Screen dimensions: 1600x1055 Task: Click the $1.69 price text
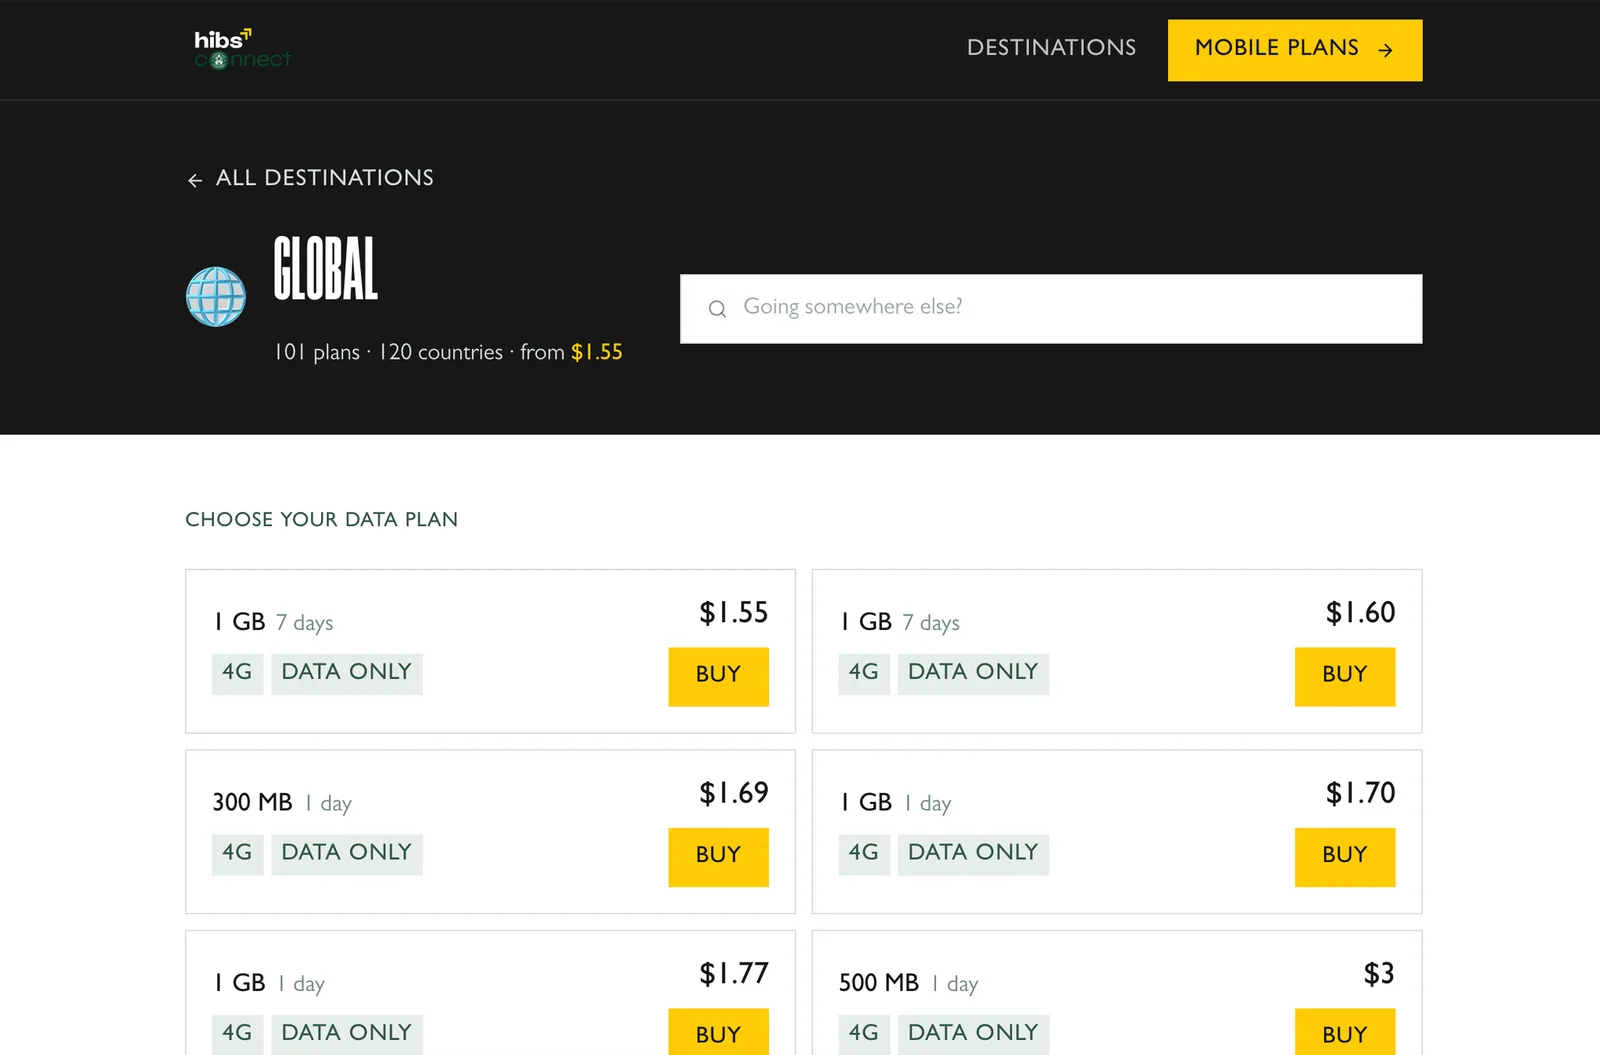(734, 793)
